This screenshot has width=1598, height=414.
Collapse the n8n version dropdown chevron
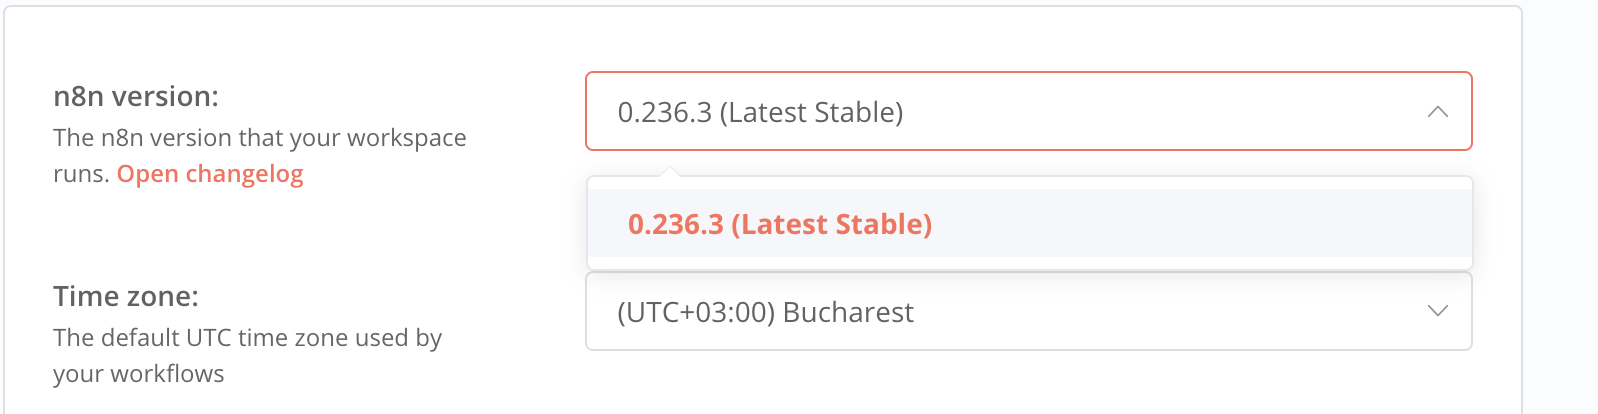[1437, 112]
